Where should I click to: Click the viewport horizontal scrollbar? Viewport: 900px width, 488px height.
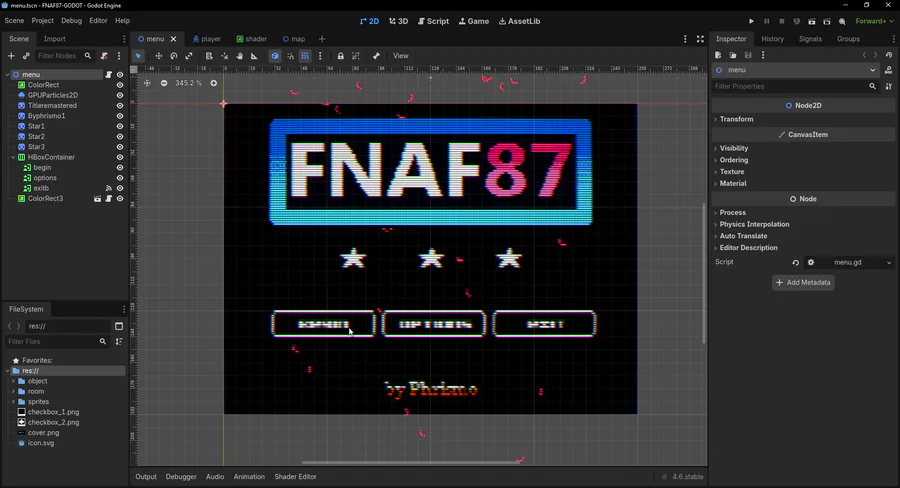tap(410, 462)
